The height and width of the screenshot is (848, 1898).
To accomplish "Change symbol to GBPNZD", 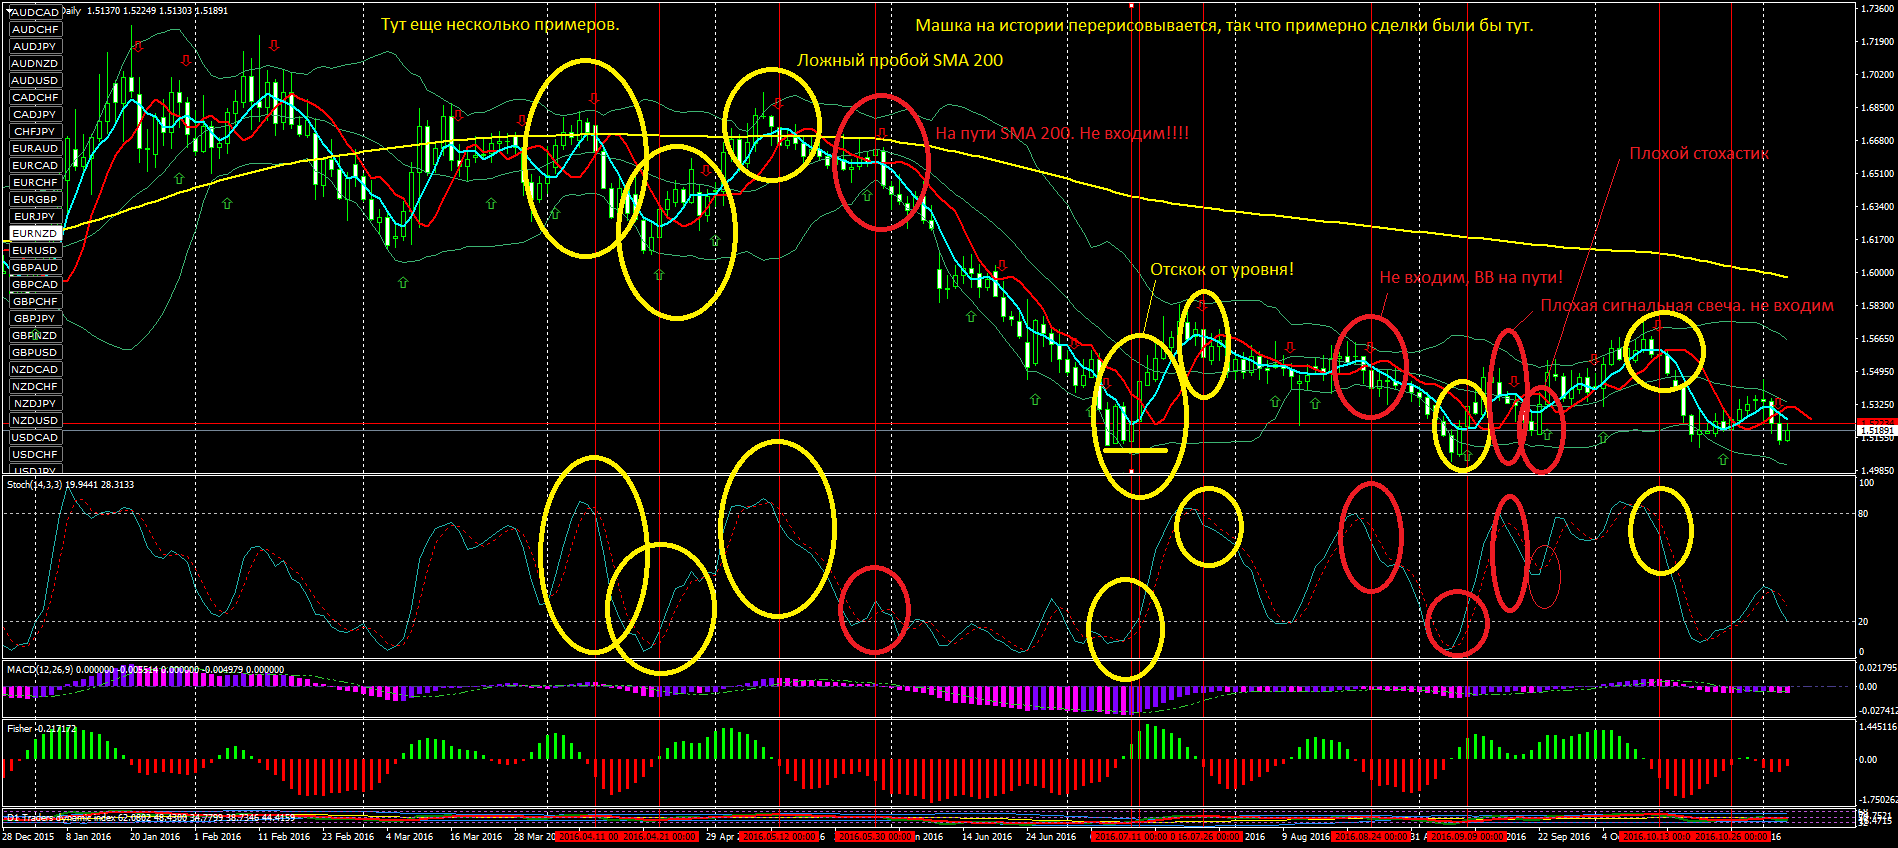I will tap(35, 335).
